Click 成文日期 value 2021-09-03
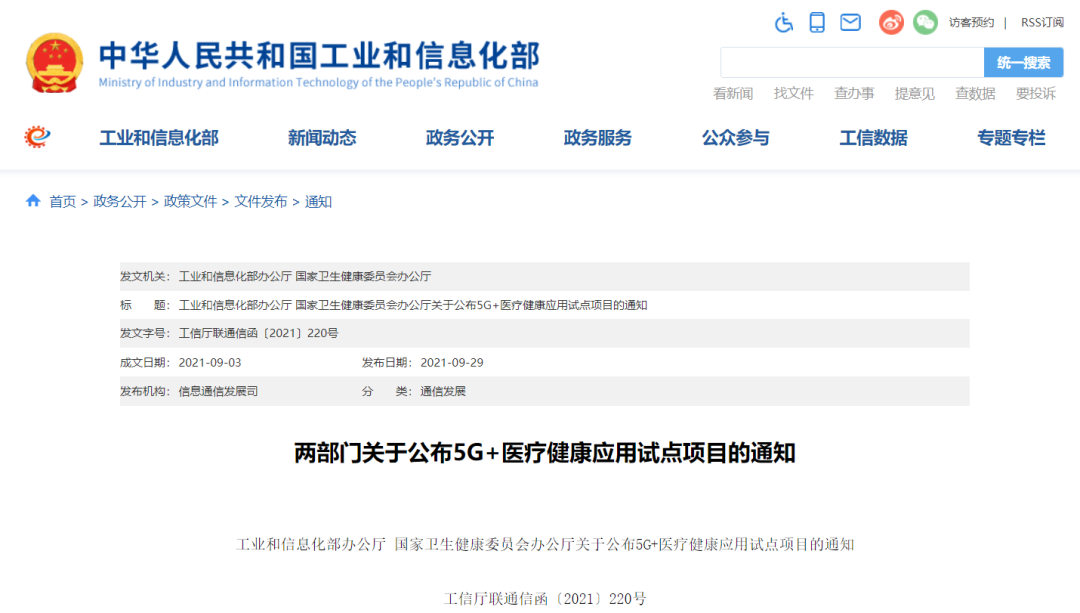 tap(210, 362)
